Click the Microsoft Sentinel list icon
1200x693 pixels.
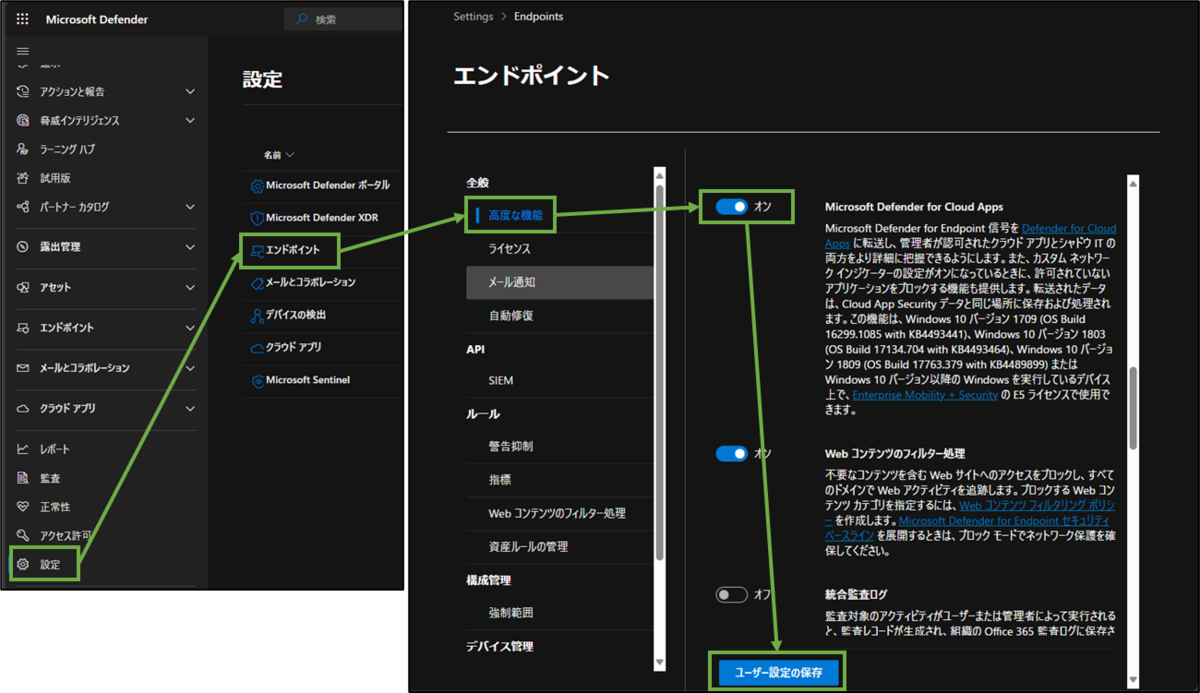(257, 381)
